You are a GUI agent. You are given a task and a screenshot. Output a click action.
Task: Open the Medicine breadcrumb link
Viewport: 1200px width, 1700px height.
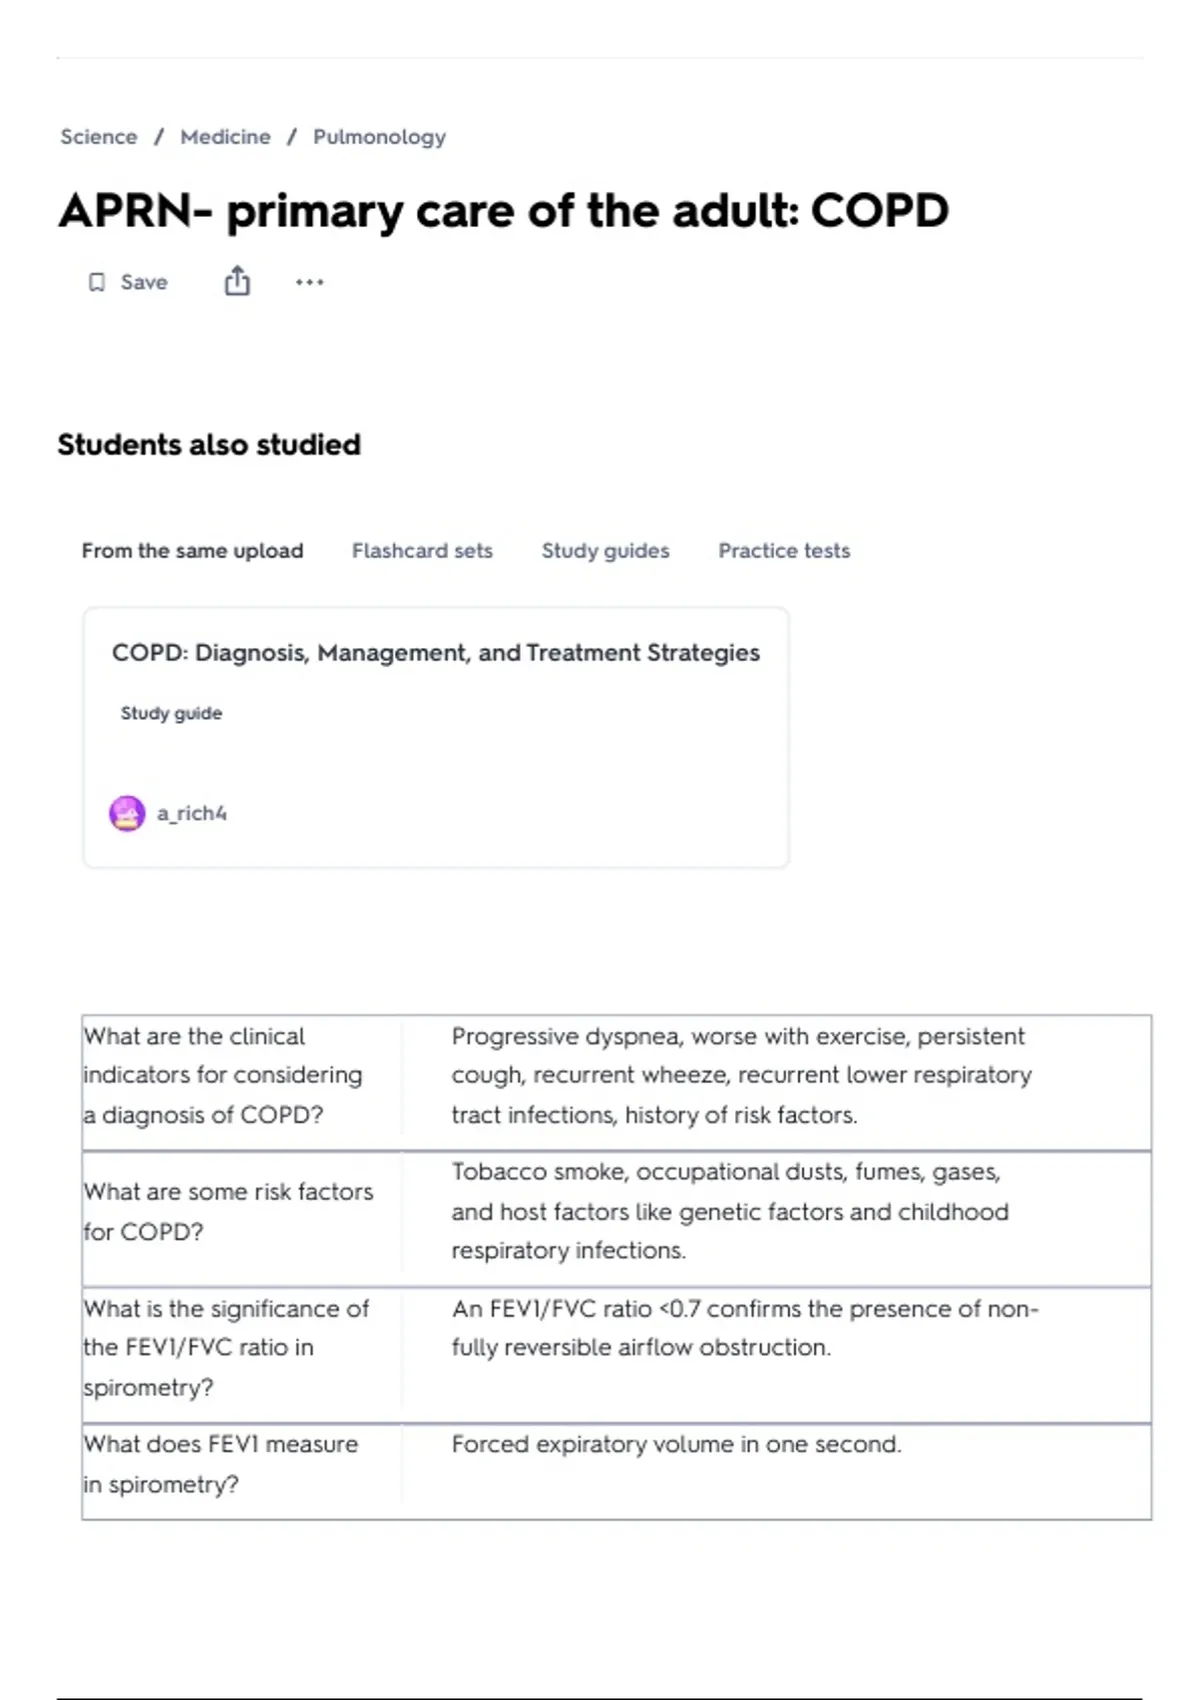pyautogui.click(x=225, y=137)
